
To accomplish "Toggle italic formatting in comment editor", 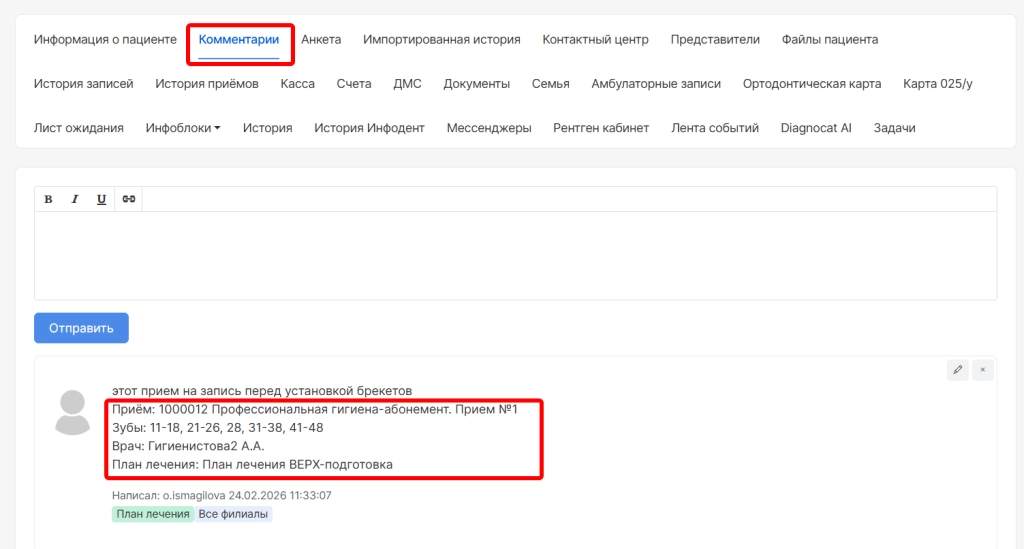I will coord(75,199).
